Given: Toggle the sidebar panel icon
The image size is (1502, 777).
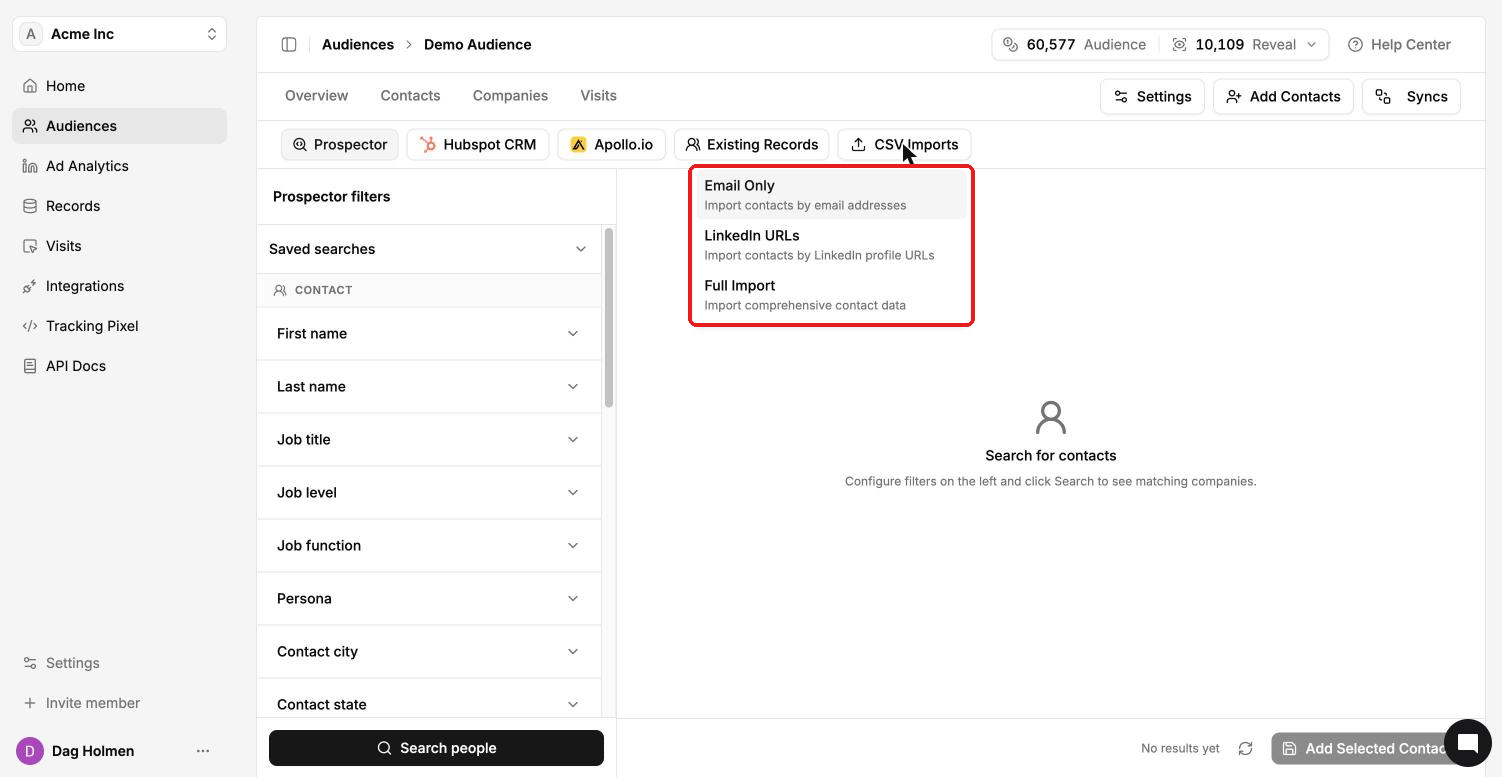Looking at the screenshot, I should click(289, 44).
